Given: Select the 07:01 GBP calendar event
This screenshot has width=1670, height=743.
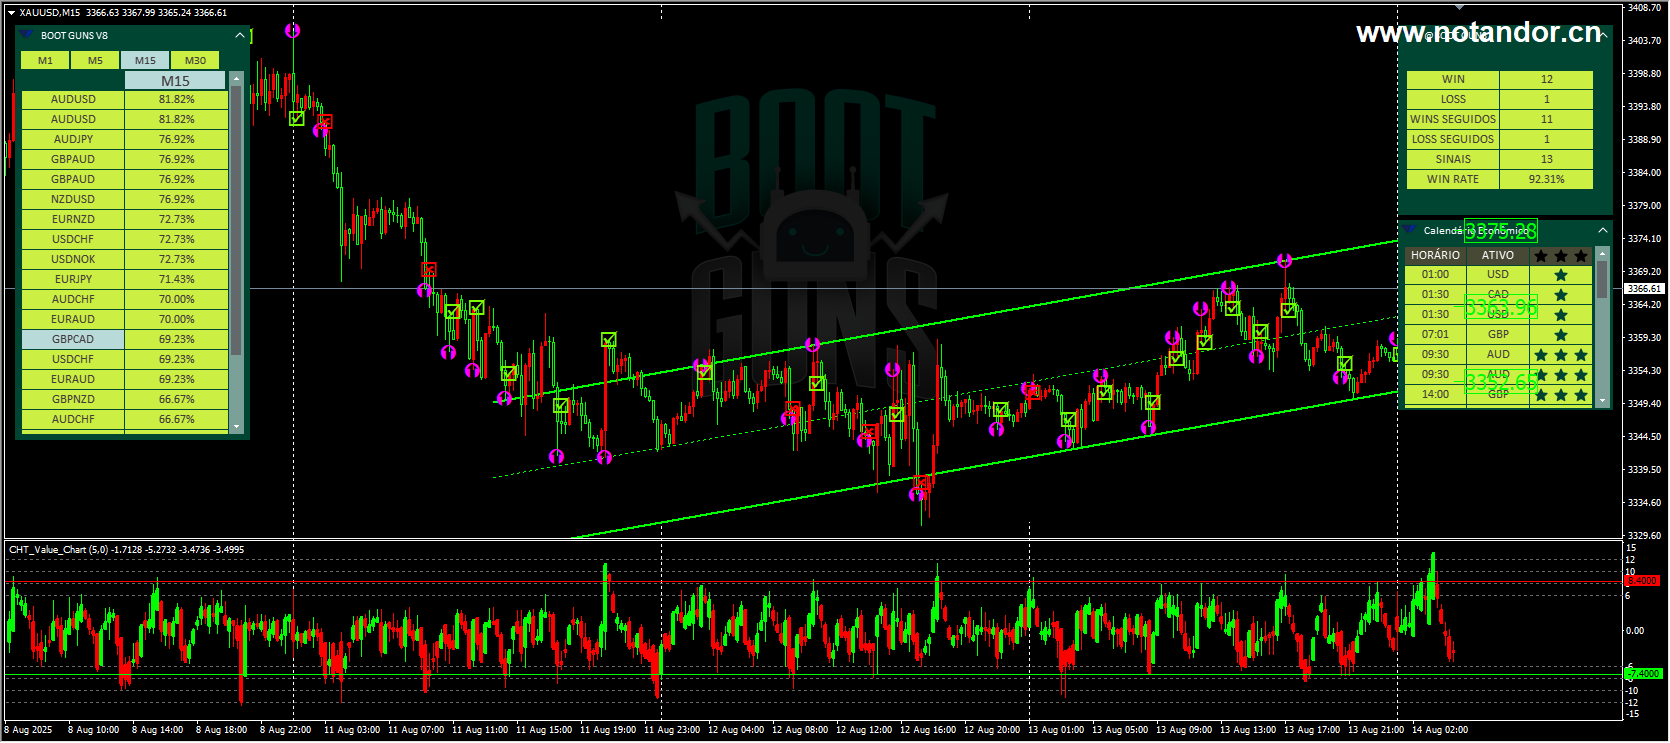Looking at the screenshot, I should [x=1499, y=334].
